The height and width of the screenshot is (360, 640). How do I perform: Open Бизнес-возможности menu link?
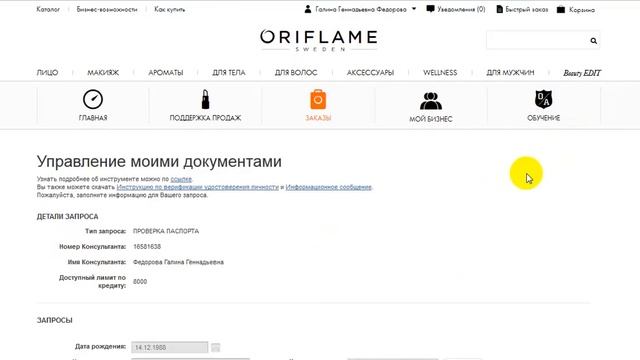tap(107, 9)
